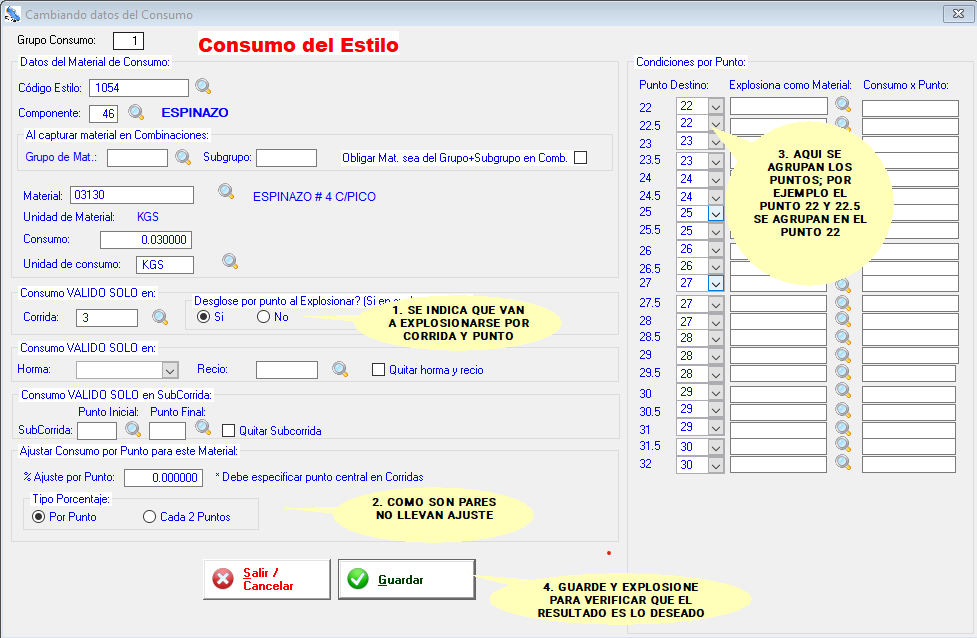Focus the Grupo Consumo field

click(128, 41)
